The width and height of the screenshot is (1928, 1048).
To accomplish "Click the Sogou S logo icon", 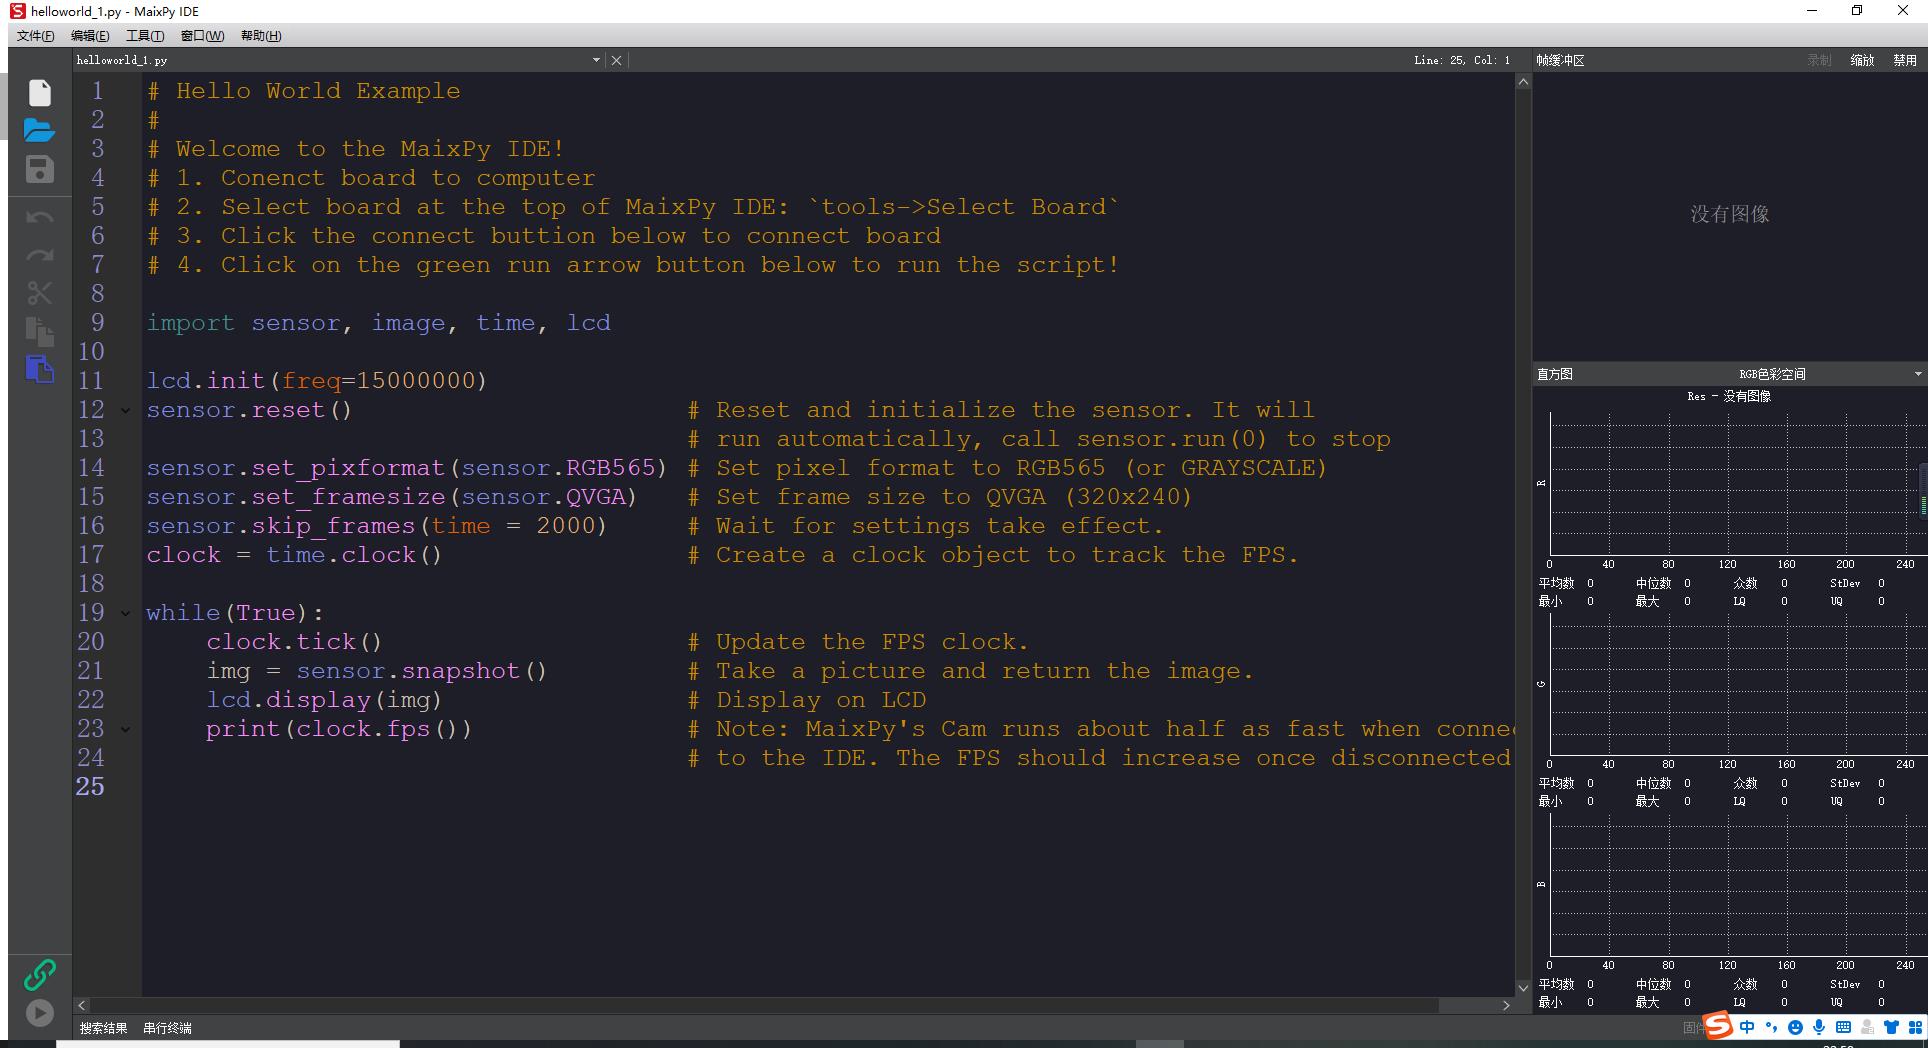I will [1718, 1026].
